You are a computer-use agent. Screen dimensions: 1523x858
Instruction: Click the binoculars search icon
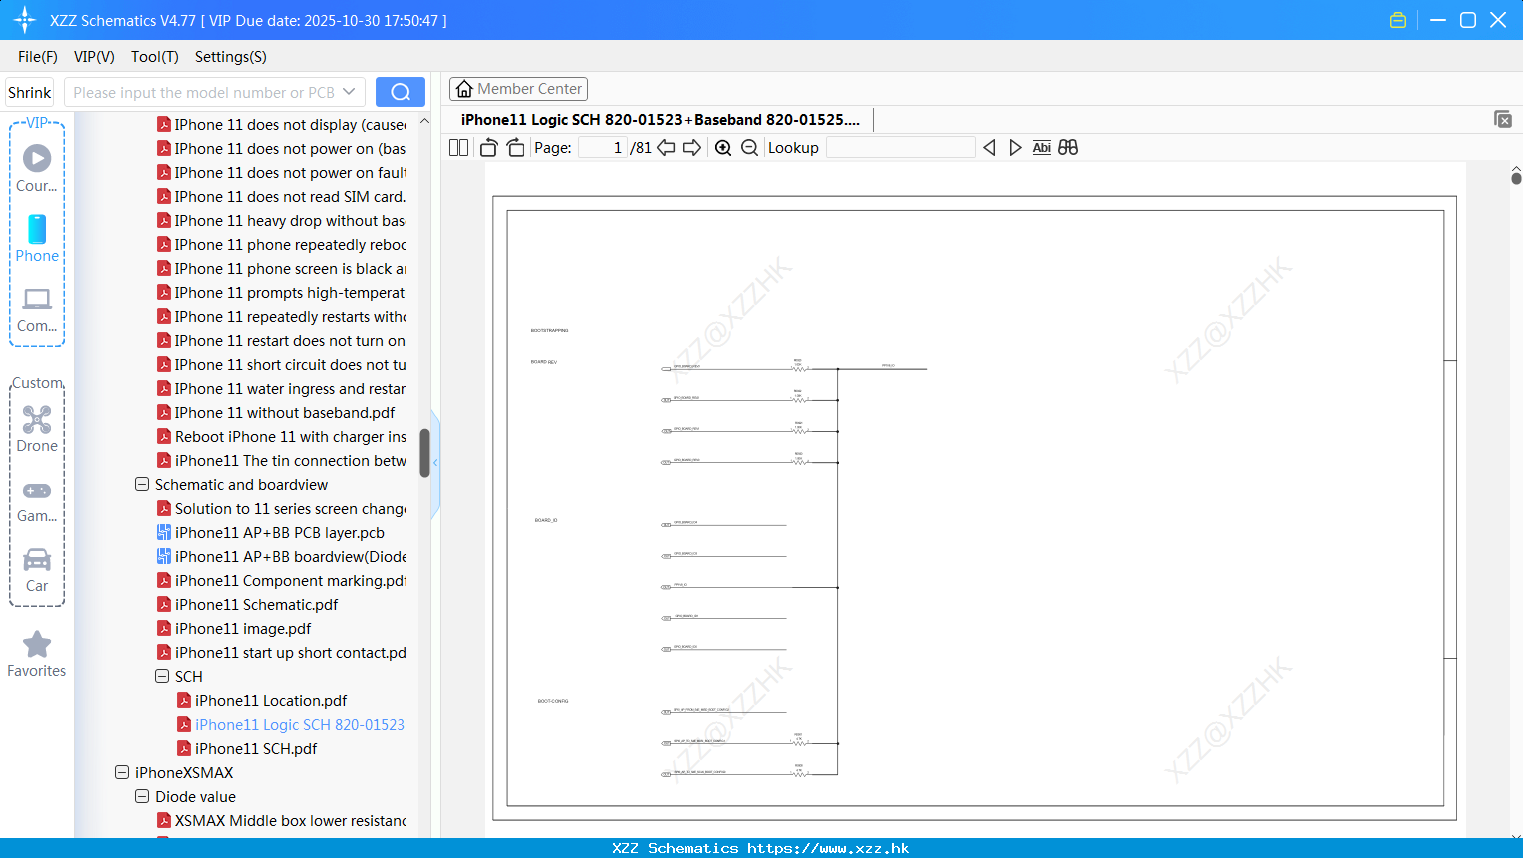click(1068, 148)
